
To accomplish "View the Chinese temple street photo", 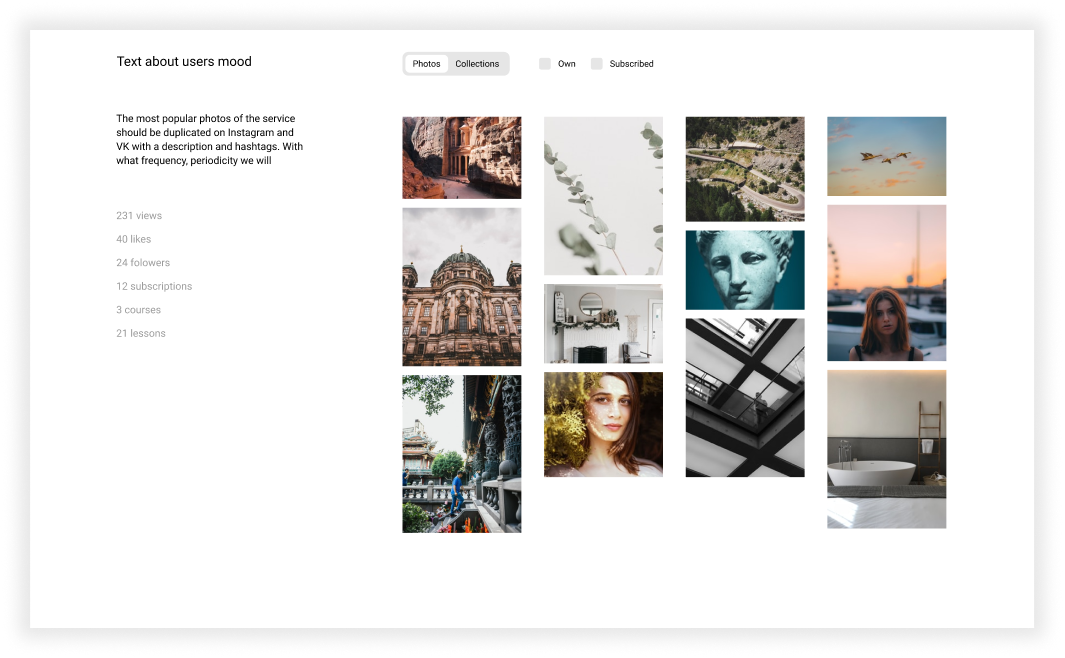I will coord(461,453).
